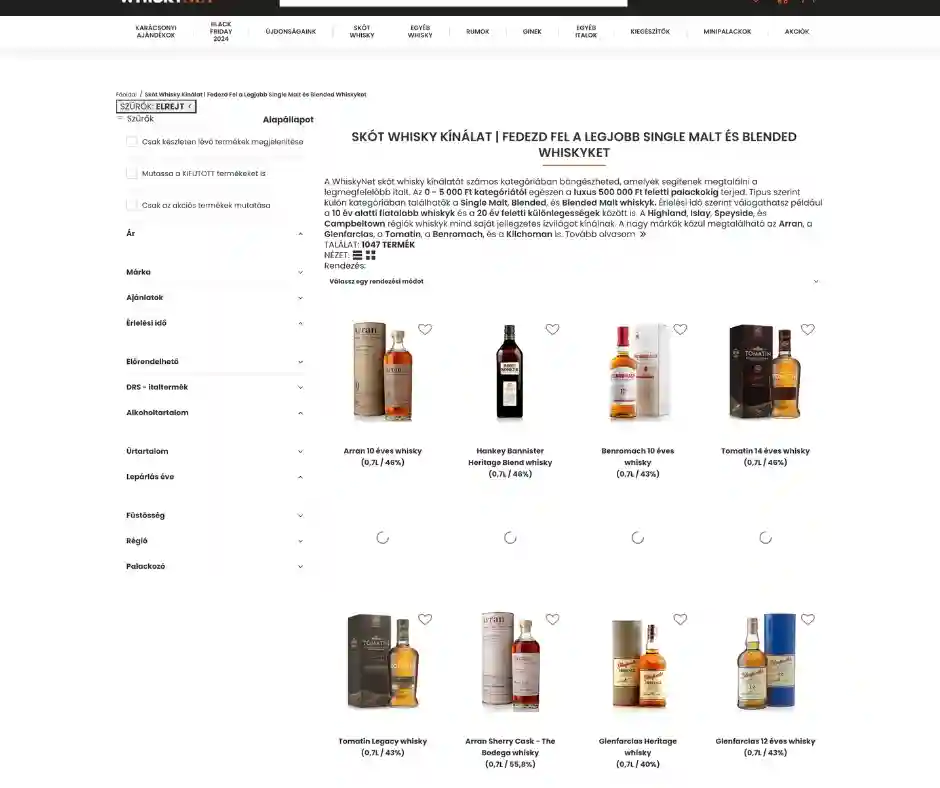This screenshot has width=940, height=788.
Task: Favorite the Benromach 10 éves whisky
Action: coord(680,329)
